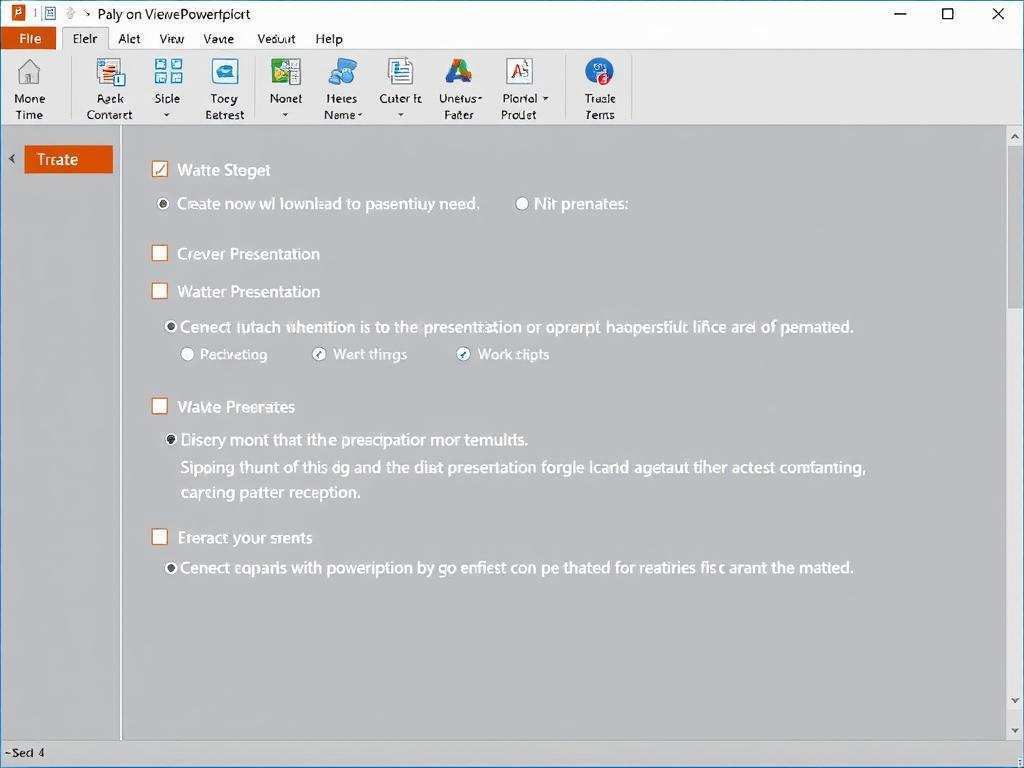
Task: Enable the Watter Presentation checkbox
Action: (160, 291)
